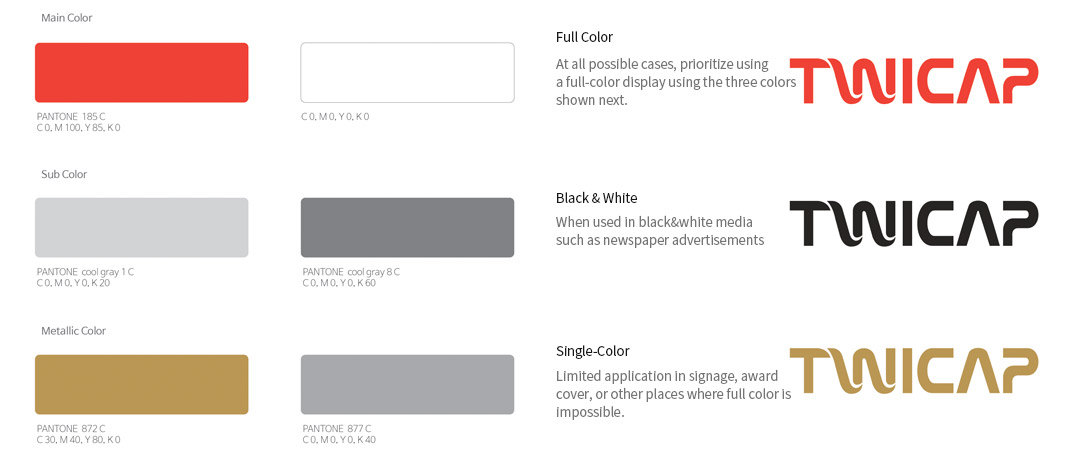Click the PANTONE cool gray 8 C label
Image resolution: width=1073 pixels, height=467 pixels.
tap(351, 272)
